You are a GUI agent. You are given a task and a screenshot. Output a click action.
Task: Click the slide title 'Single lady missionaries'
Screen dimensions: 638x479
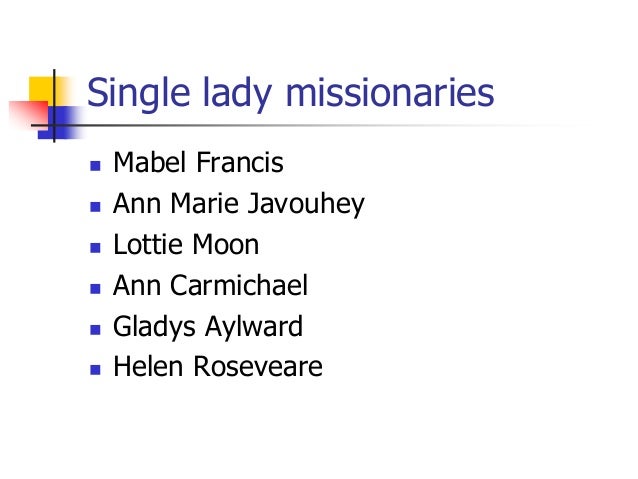[x=290, y=94]
